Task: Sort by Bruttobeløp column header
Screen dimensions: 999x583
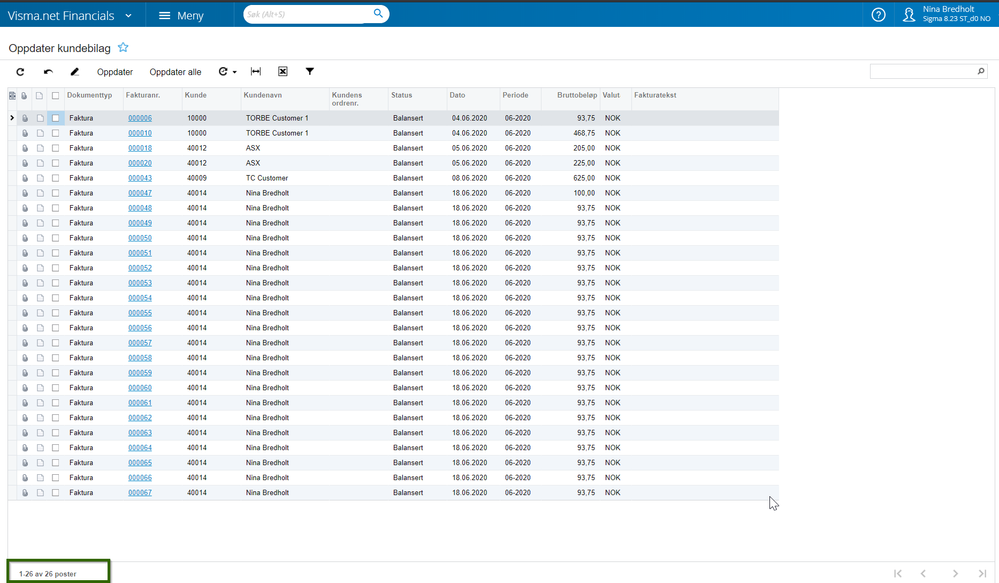Action: pos(577,95)
